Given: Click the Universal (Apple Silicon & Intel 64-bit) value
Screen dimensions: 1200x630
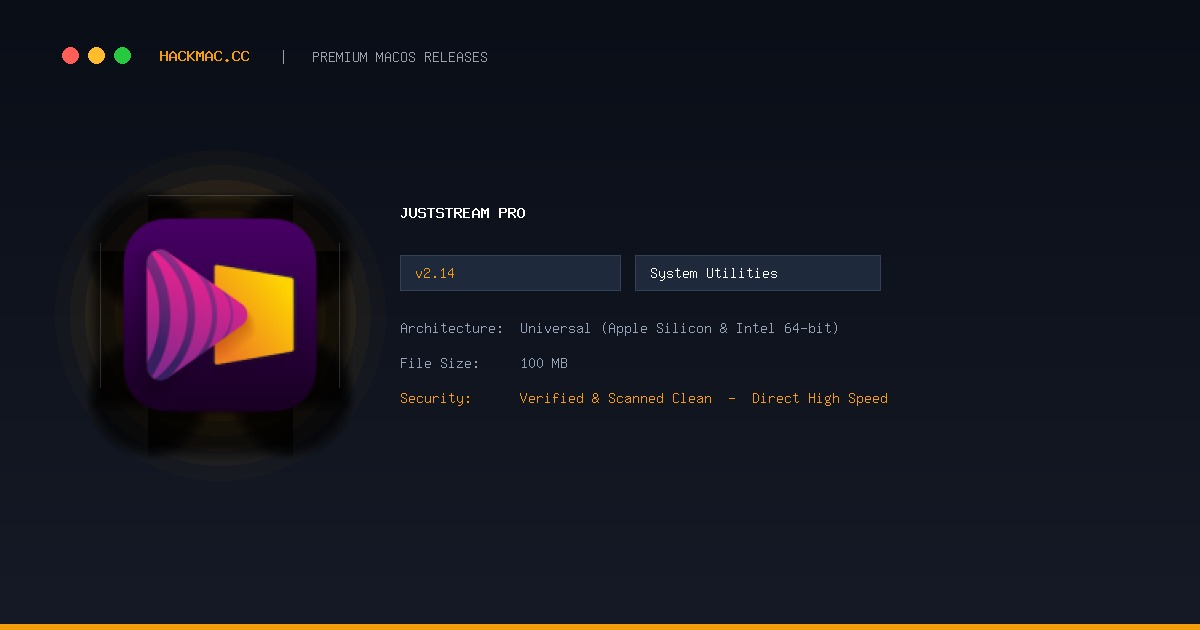Looking at the screenshot, I should (679, 328).
